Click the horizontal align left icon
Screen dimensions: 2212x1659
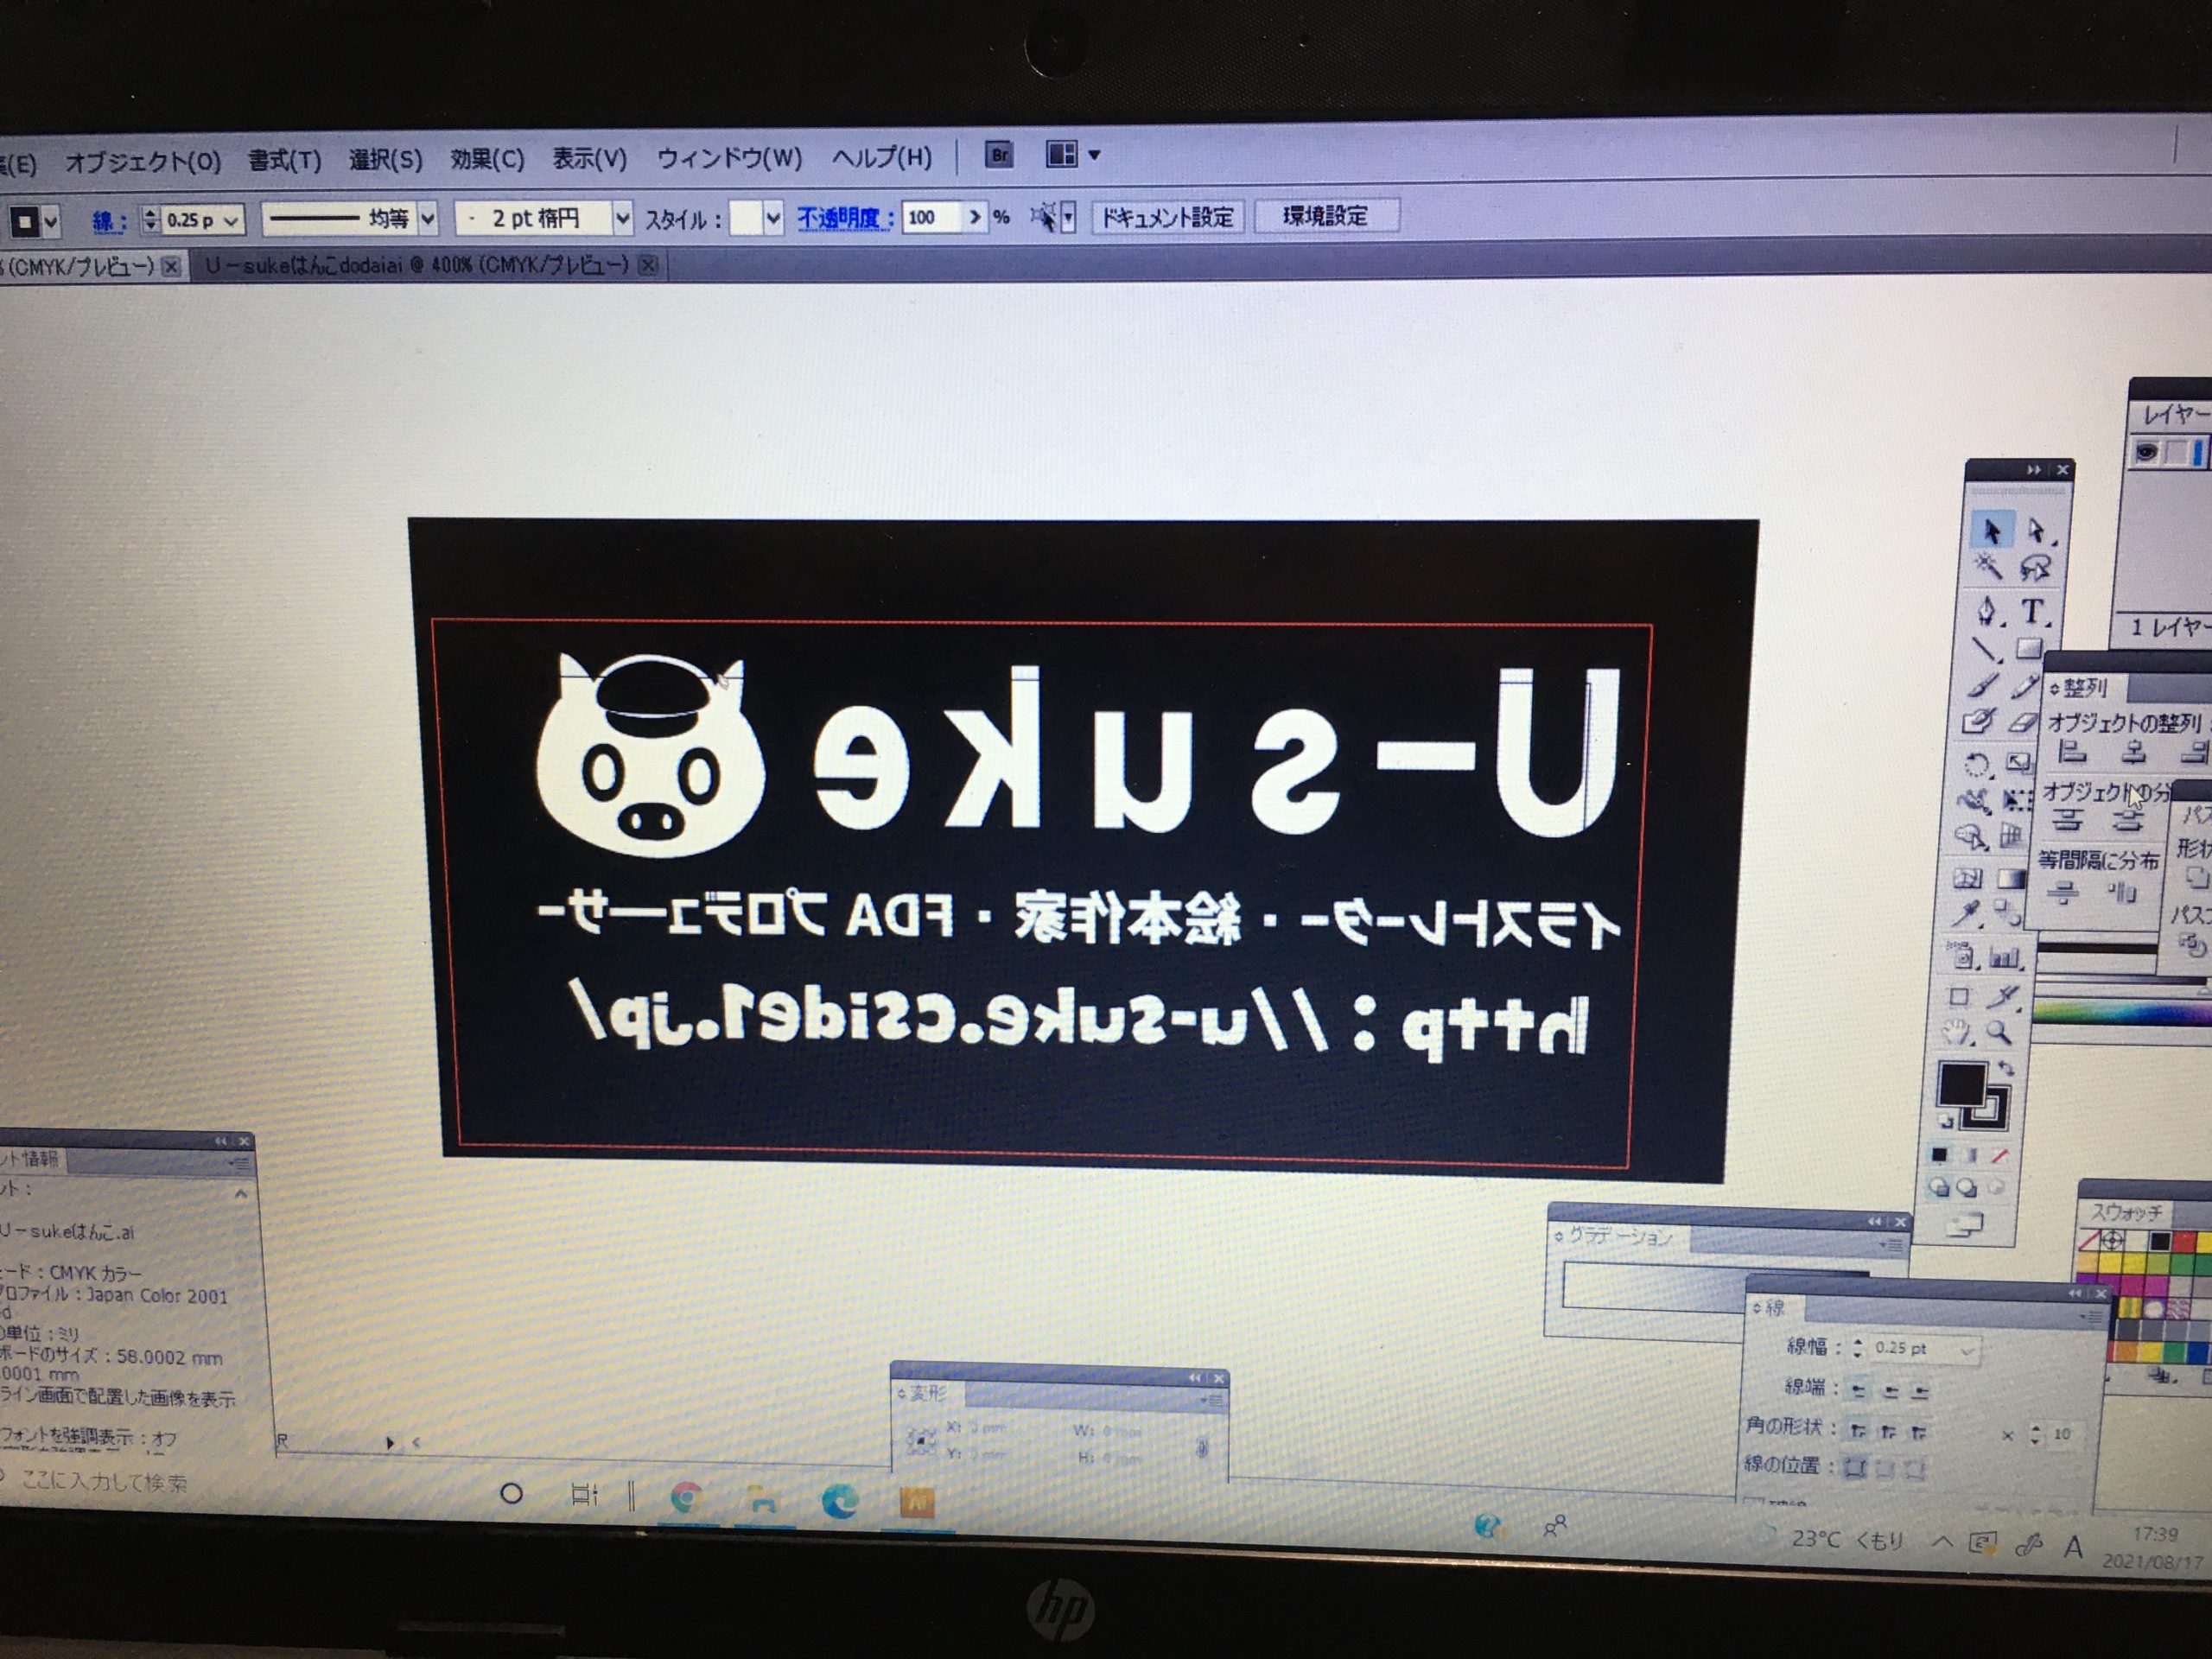[x=2073, y=751]
